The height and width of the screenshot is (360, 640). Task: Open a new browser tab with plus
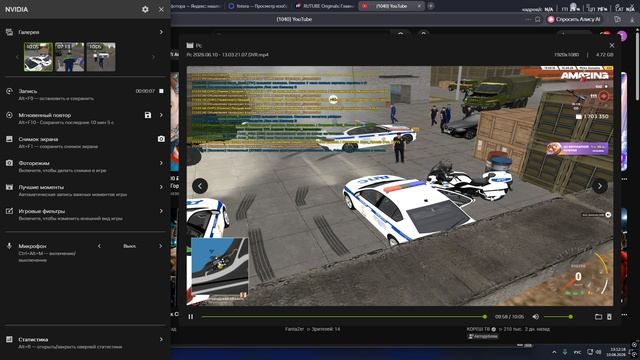pyautogui.click(x=431, y=6)
